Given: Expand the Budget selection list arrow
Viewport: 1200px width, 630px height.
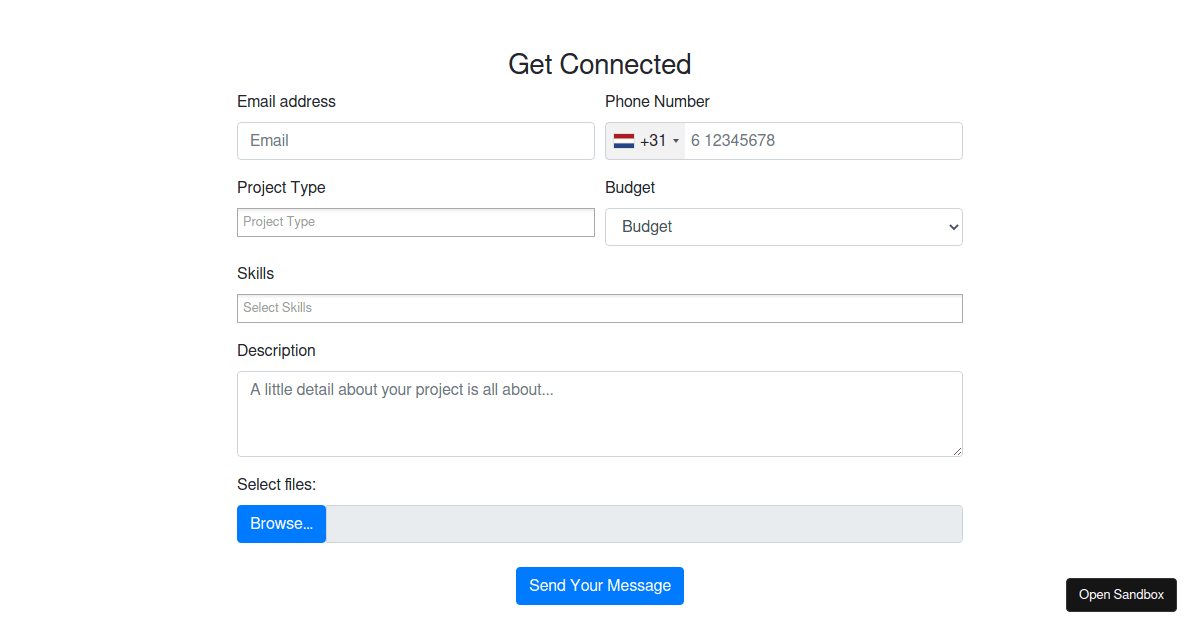Looking at the screenshot, I should (949, 227).
